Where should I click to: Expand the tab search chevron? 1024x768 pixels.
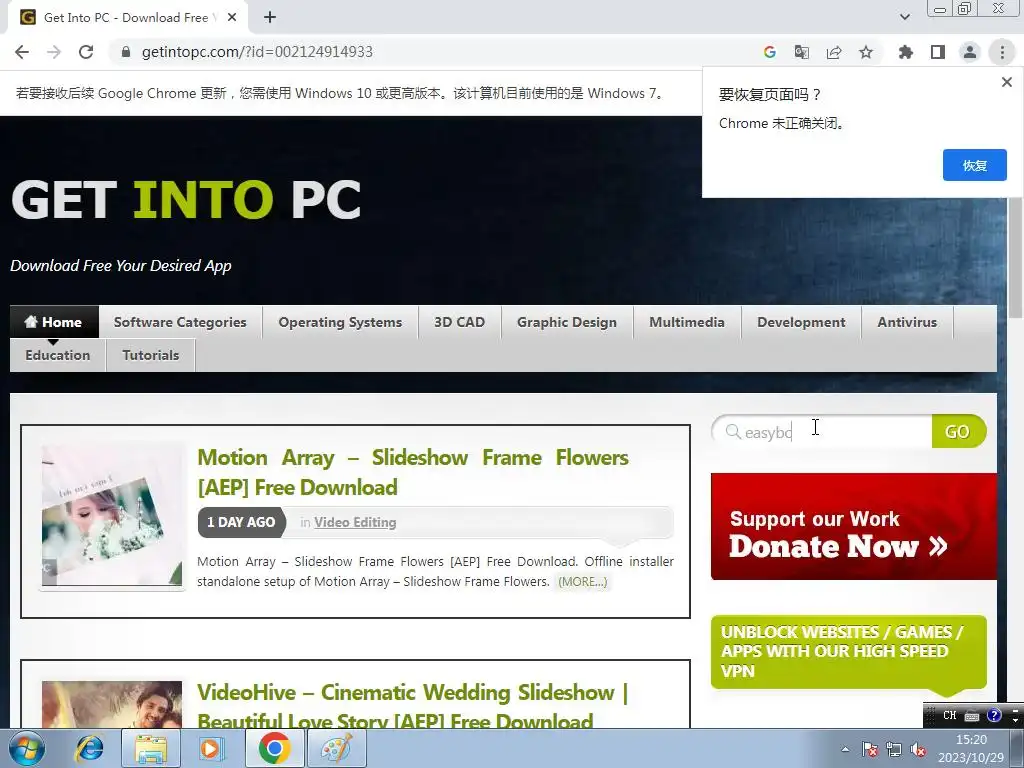click(x=904, y=17)
